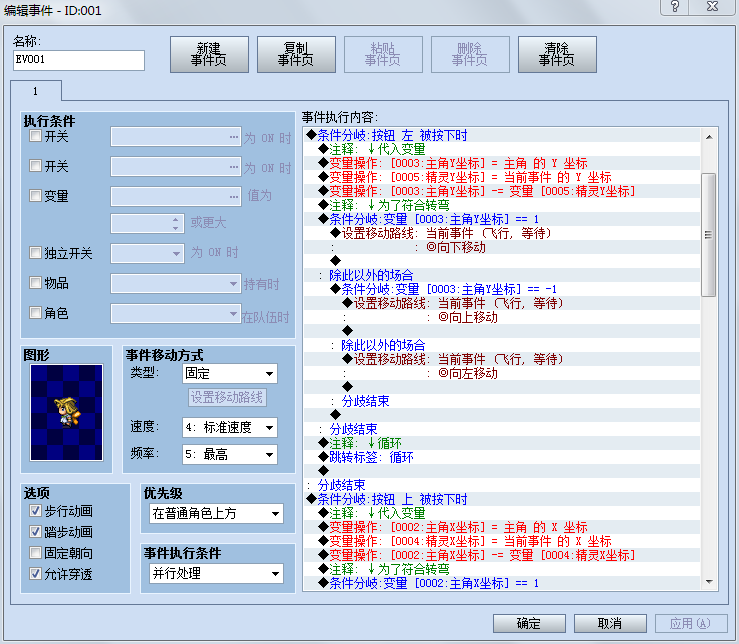Image resolution: width=739 pixels, height=644 pixels.
Task: Open 类型 dropdown showing 固定
Action: tap(230, 374)
